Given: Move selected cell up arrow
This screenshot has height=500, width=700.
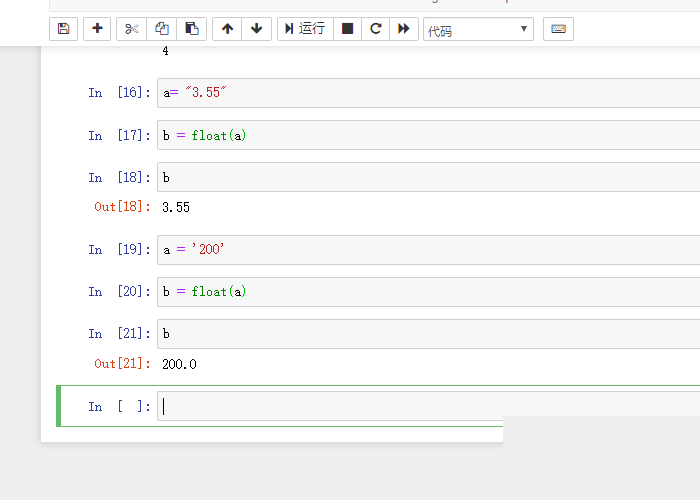Looking at the screenshot, I should (227, 29).
